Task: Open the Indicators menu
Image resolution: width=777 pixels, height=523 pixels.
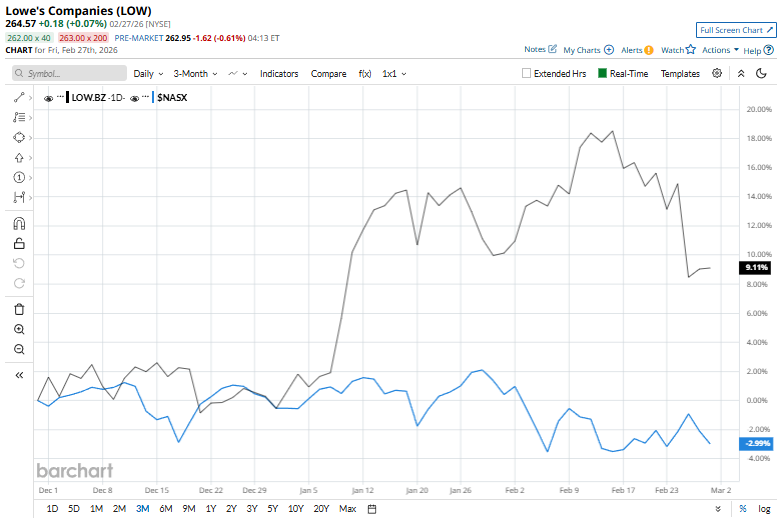Action: click(x=279, y=73)
